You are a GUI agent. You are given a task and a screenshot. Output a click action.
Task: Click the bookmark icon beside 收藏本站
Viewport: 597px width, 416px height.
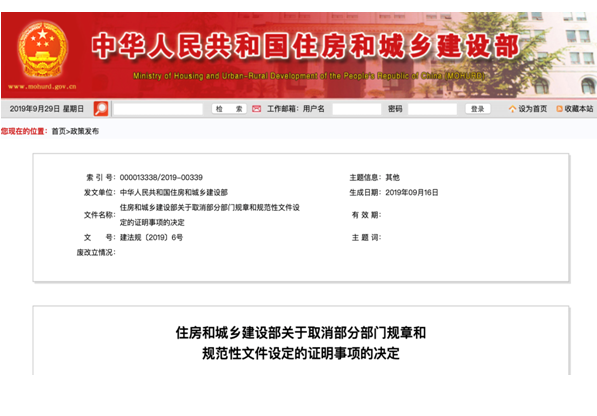click(559, 109)
